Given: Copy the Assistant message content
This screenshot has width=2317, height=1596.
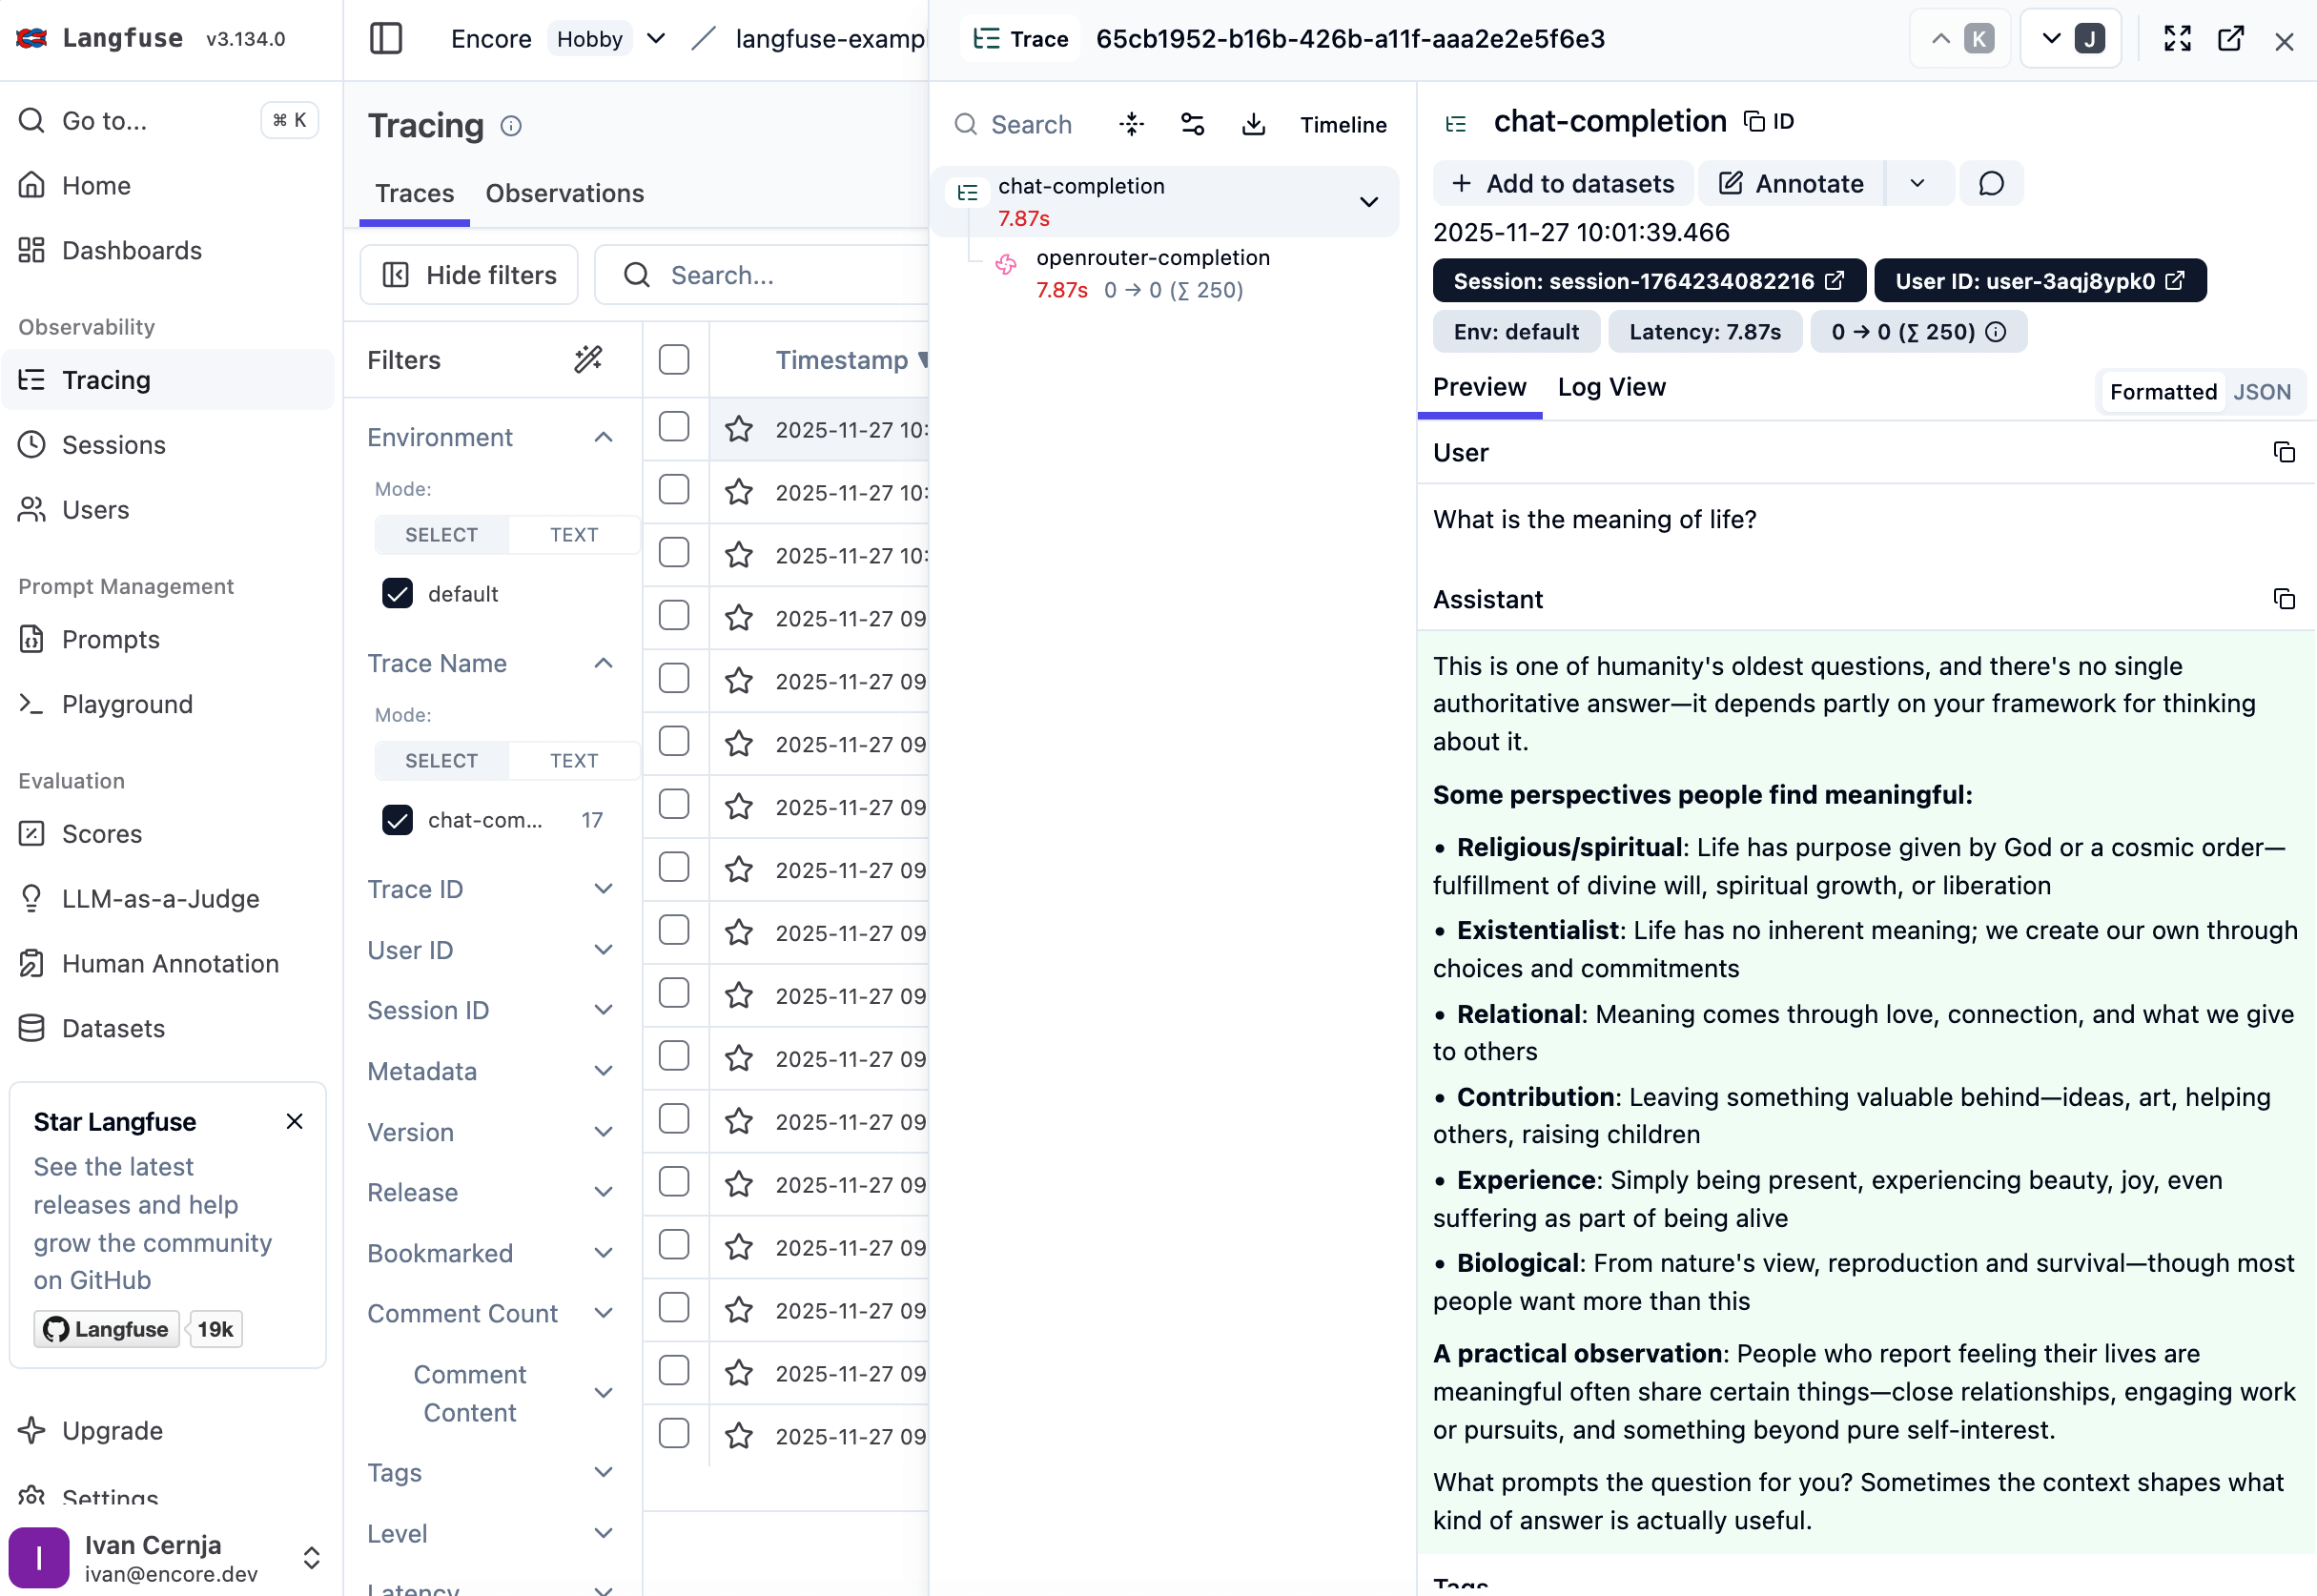Looking at the screenshot, I should click(x=2285, y=598).
